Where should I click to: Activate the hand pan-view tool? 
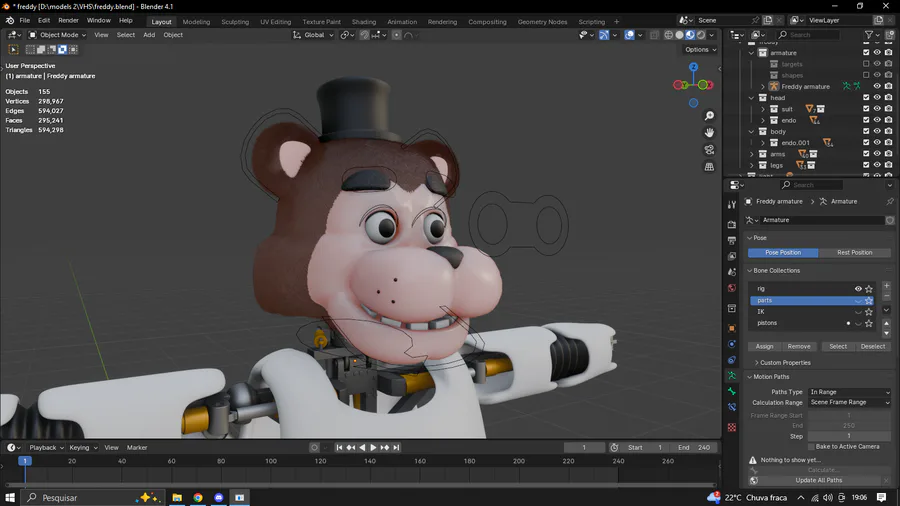709,133
